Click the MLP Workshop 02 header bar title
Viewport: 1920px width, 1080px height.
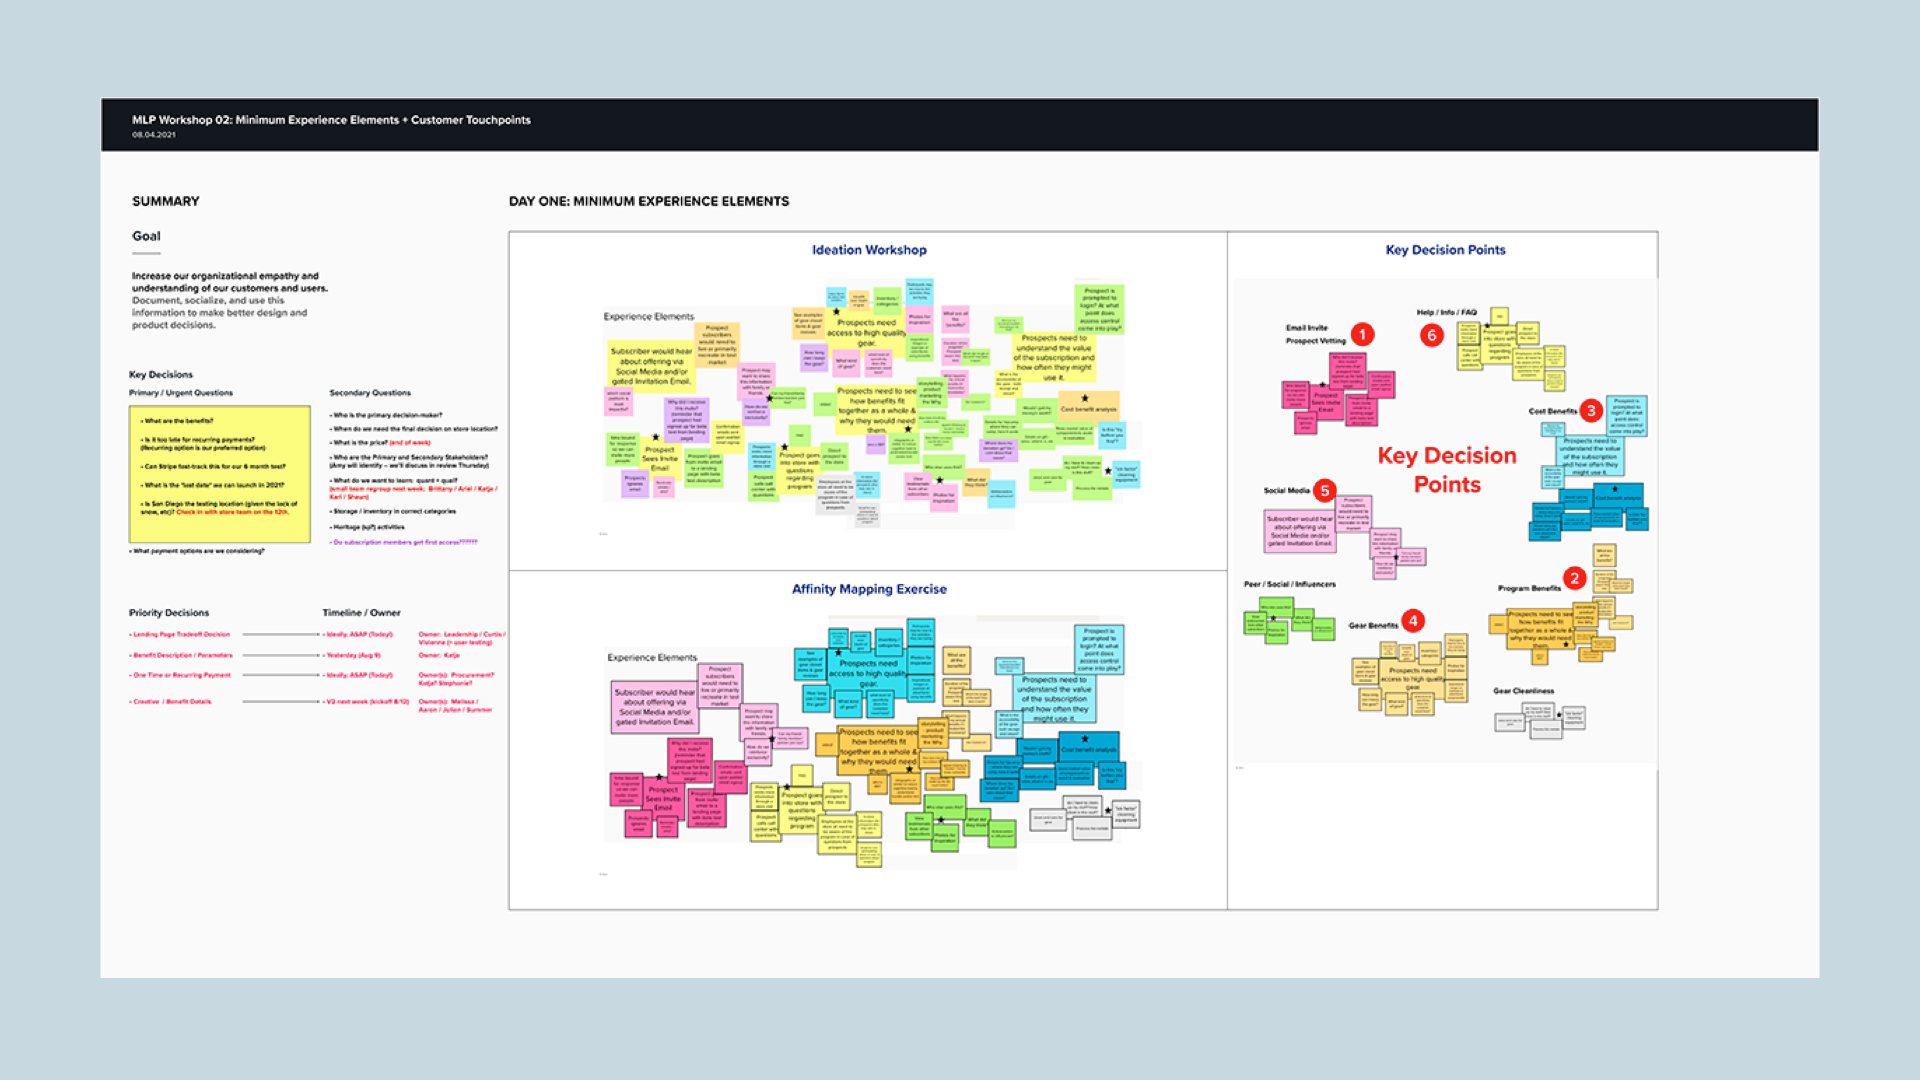pos(333,120)
